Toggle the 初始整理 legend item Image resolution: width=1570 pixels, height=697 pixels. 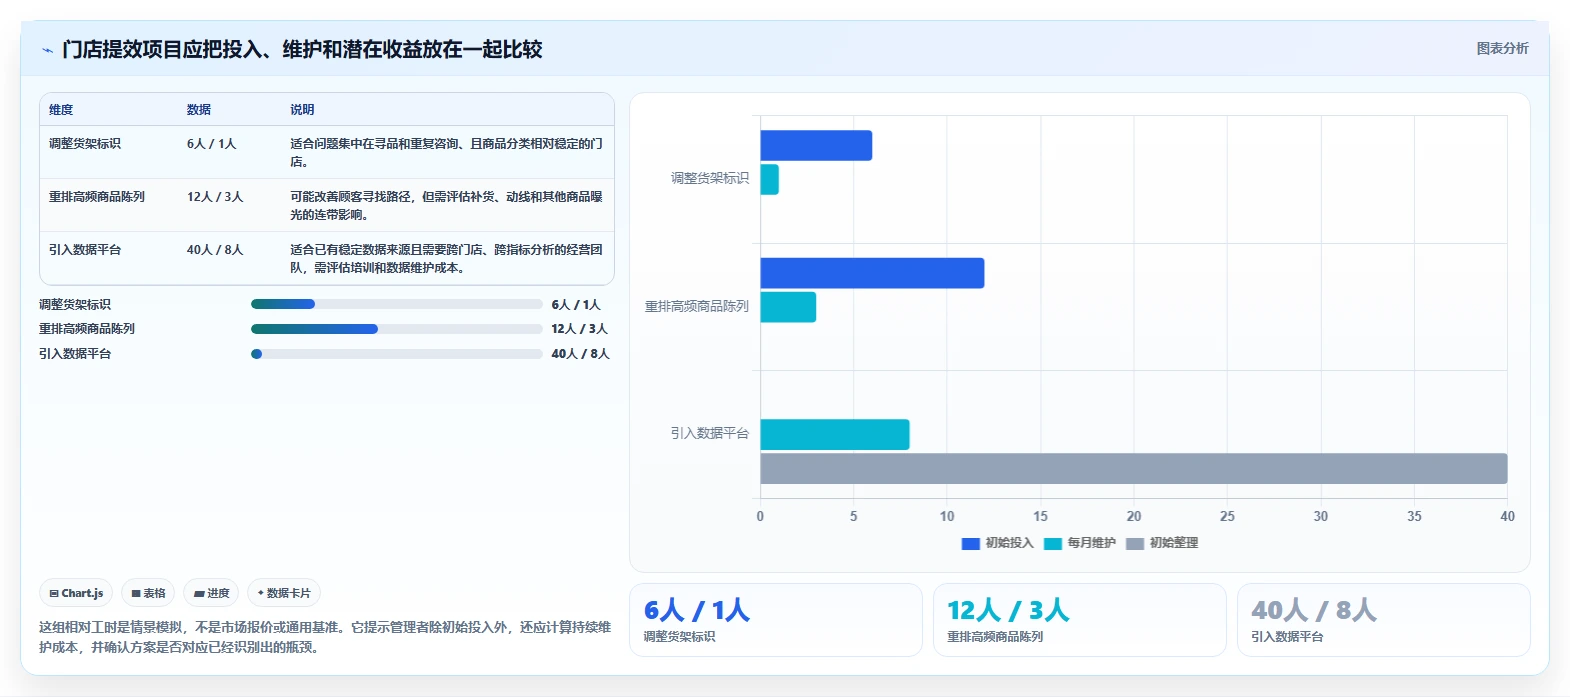pos(1162,543)
